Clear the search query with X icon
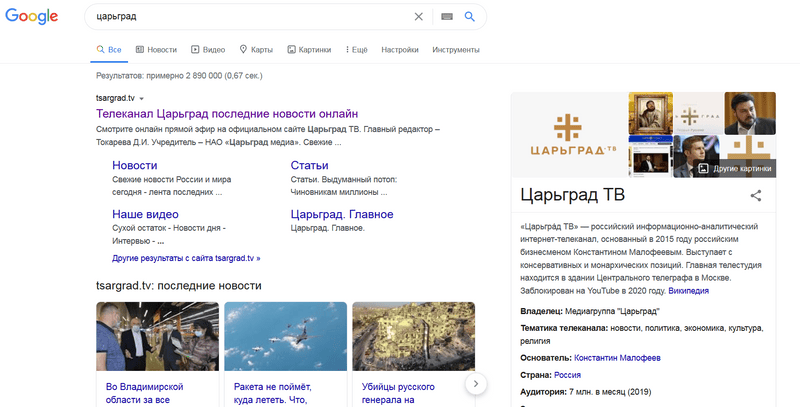 (x=419, y=16)
